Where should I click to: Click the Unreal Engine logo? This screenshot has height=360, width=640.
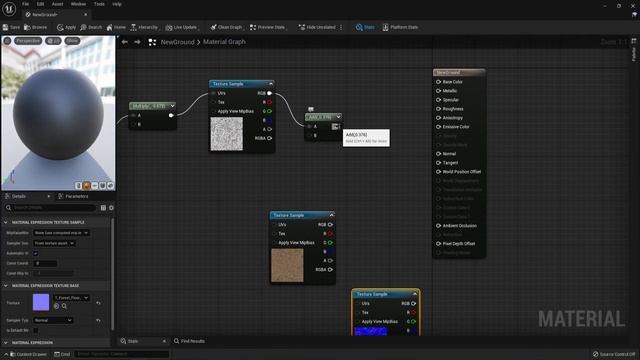click(9, 9)
